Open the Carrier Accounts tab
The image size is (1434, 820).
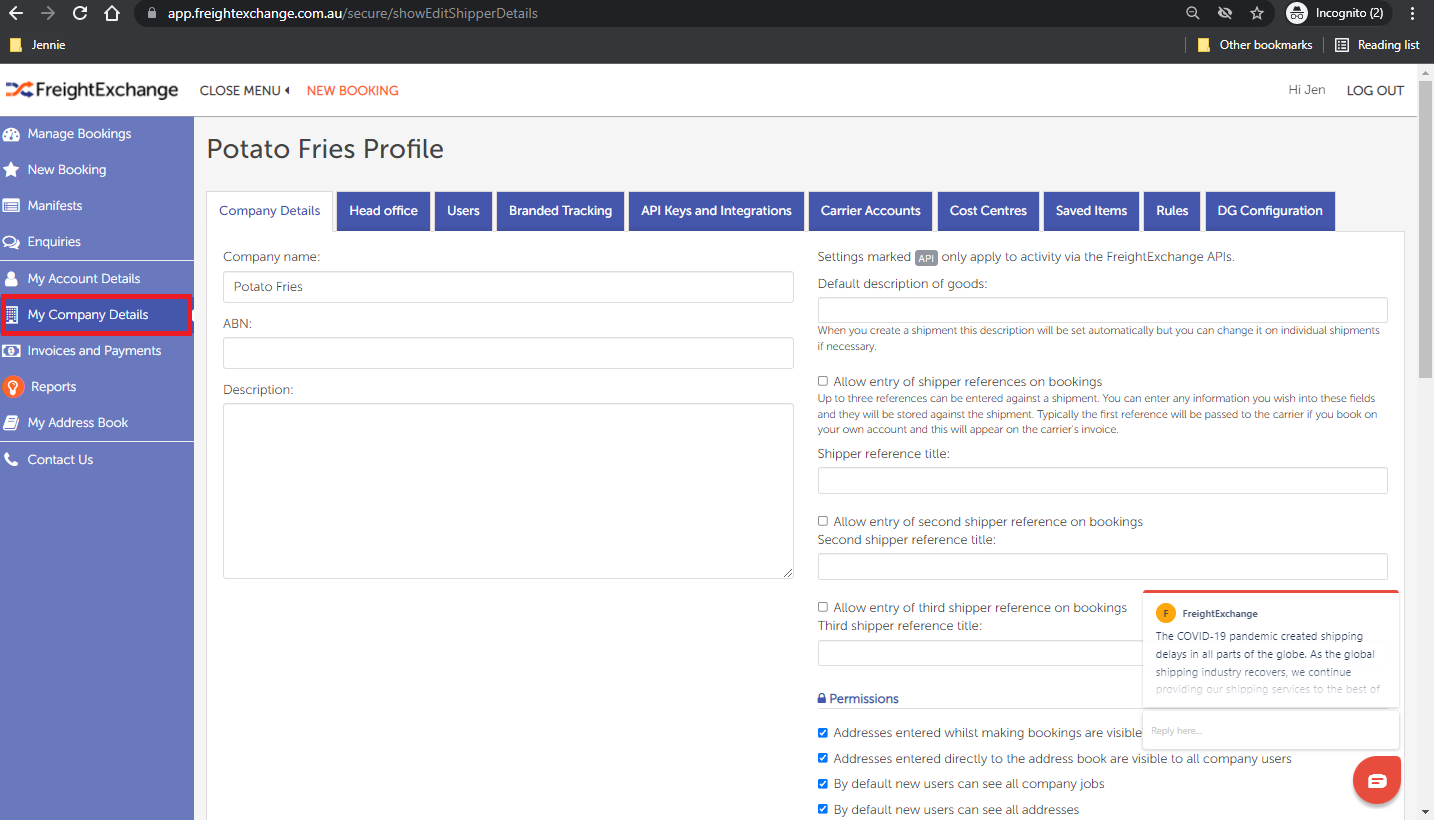(x=871, y=211)
